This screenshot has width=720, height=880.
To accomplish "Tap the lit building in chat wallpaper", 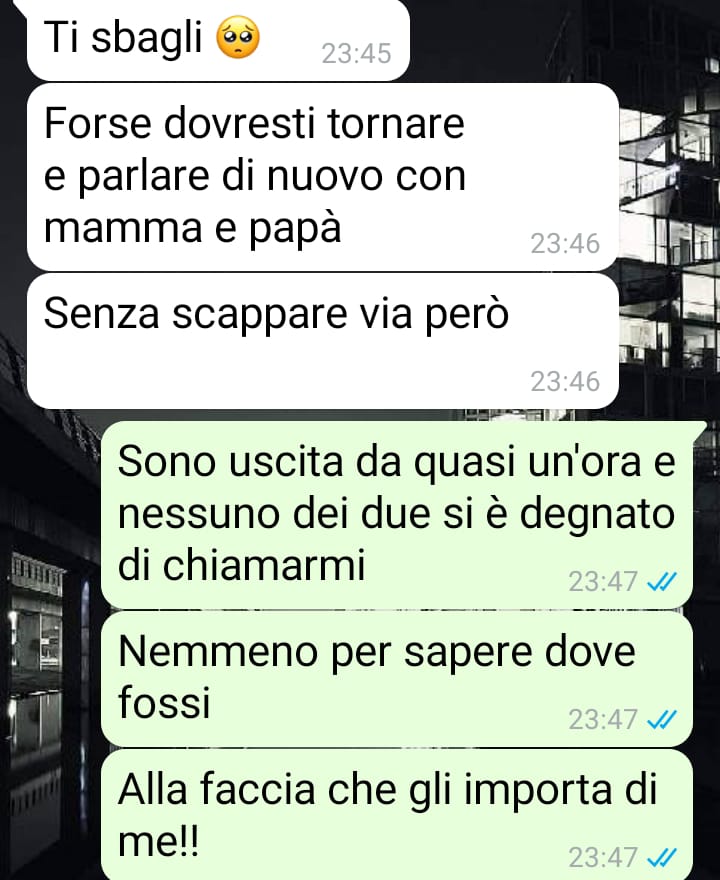I will 669,236.
